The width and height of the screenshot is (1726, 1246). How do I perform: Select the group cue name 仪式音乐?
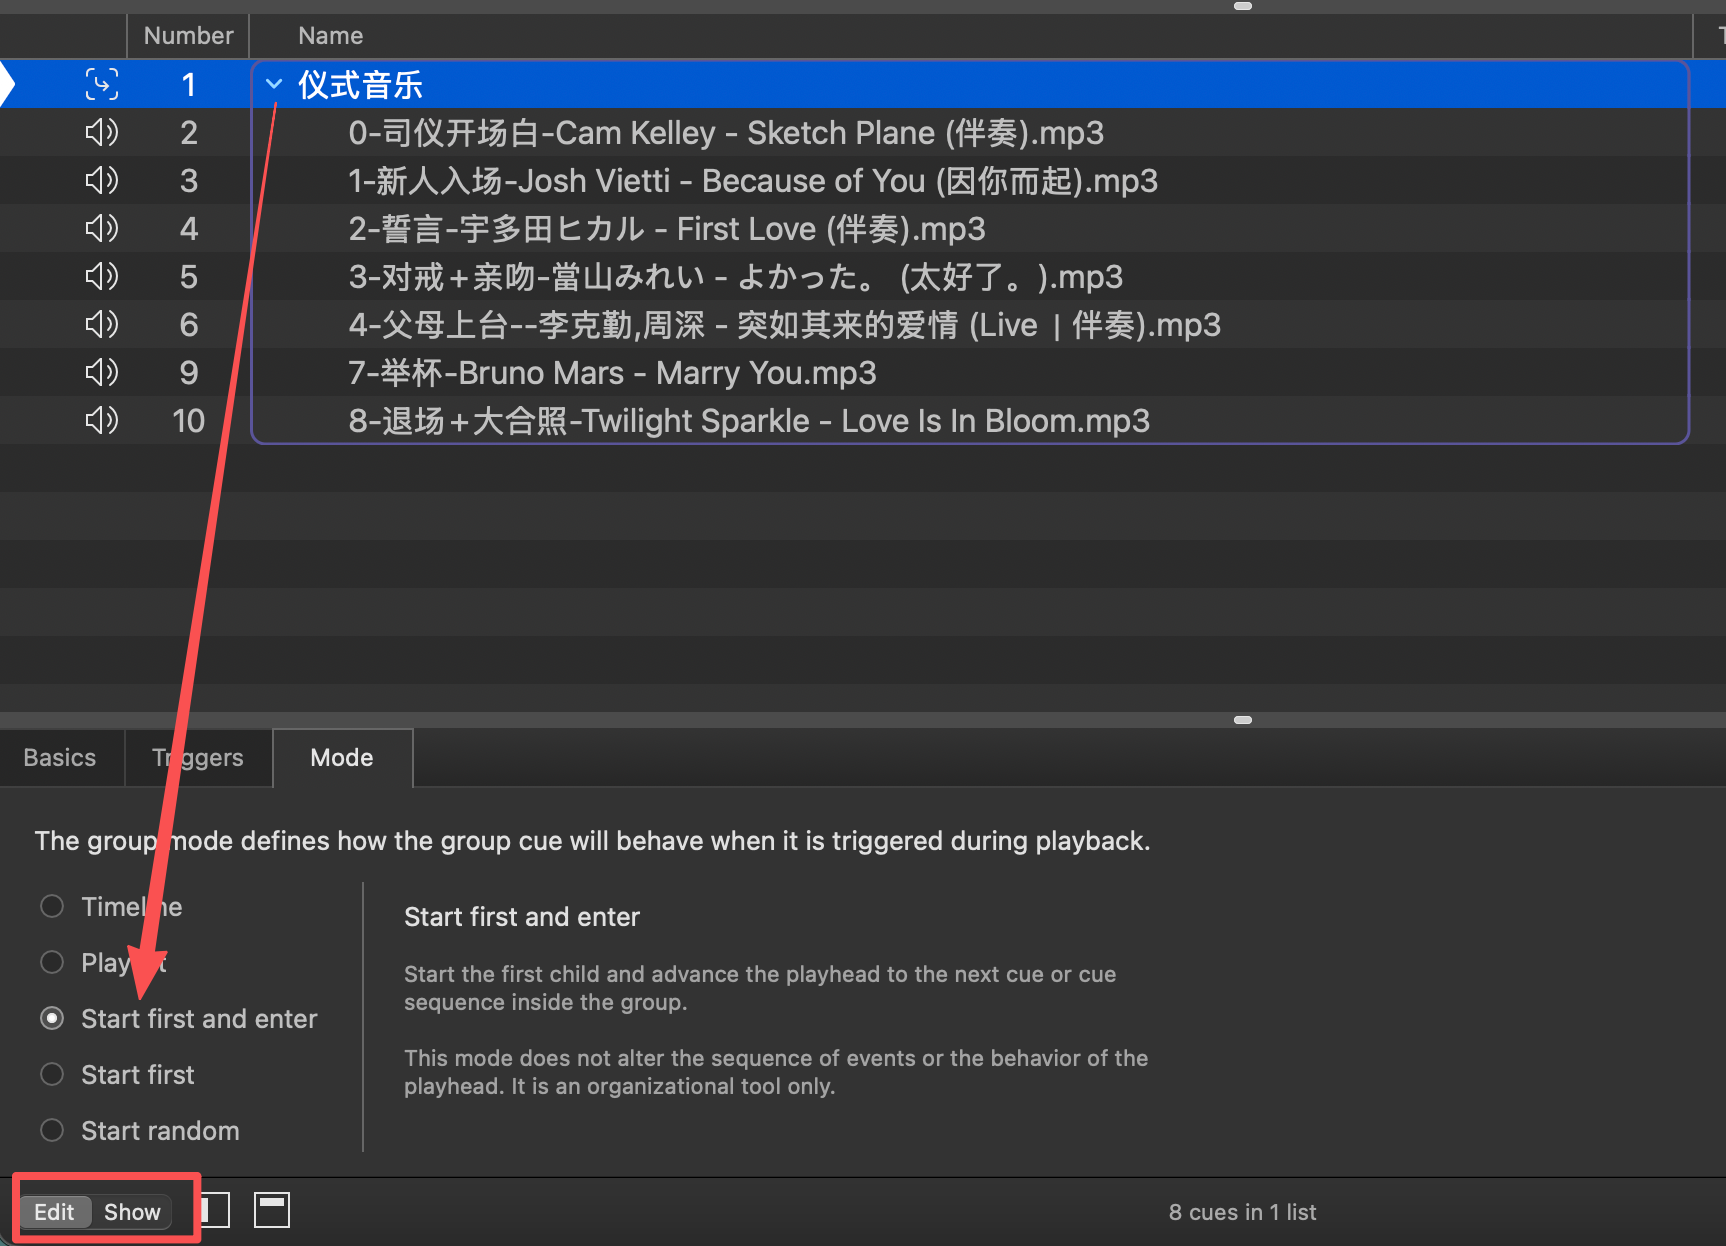pos(360,84)
